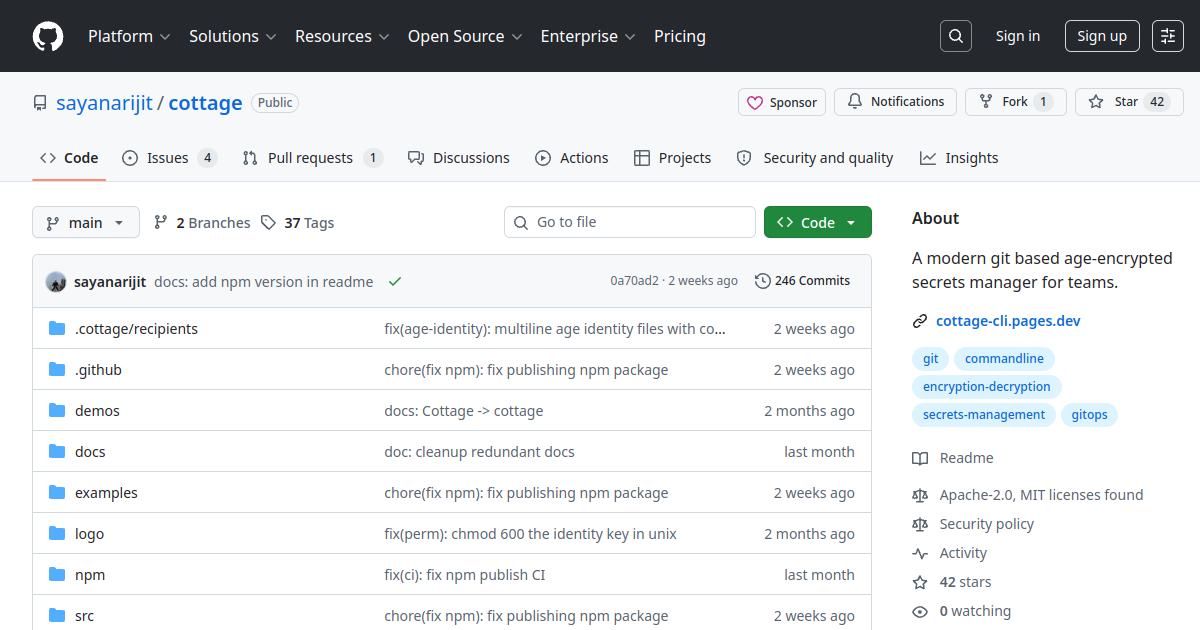This screenshot has width=1200, height=630.
Task: Open the appearance settings icon beside Sign up
Action: (x=1168, y=36)
